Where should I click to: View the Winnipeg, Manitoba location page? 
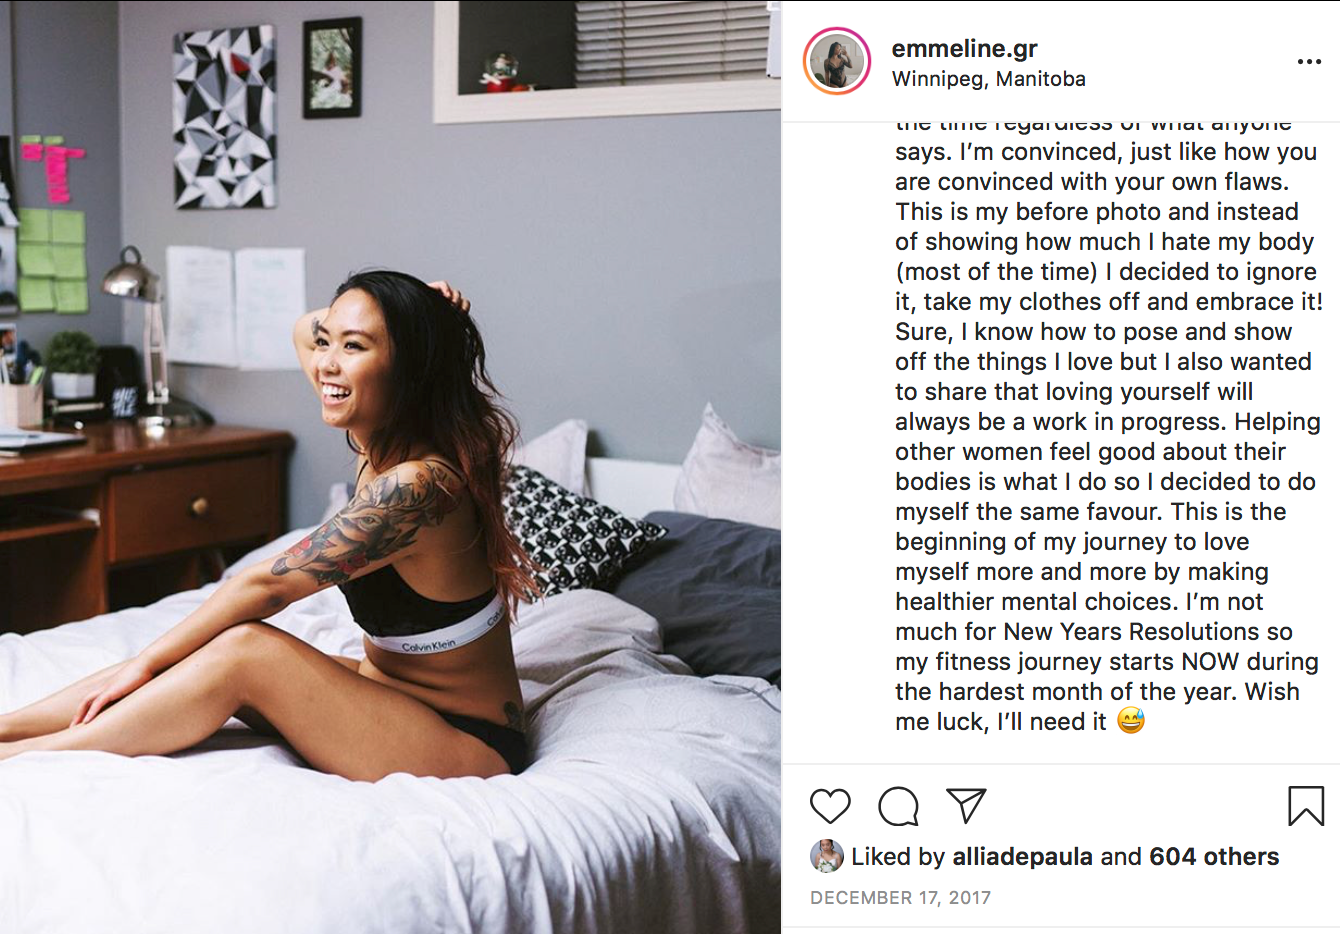coord(988,79)
